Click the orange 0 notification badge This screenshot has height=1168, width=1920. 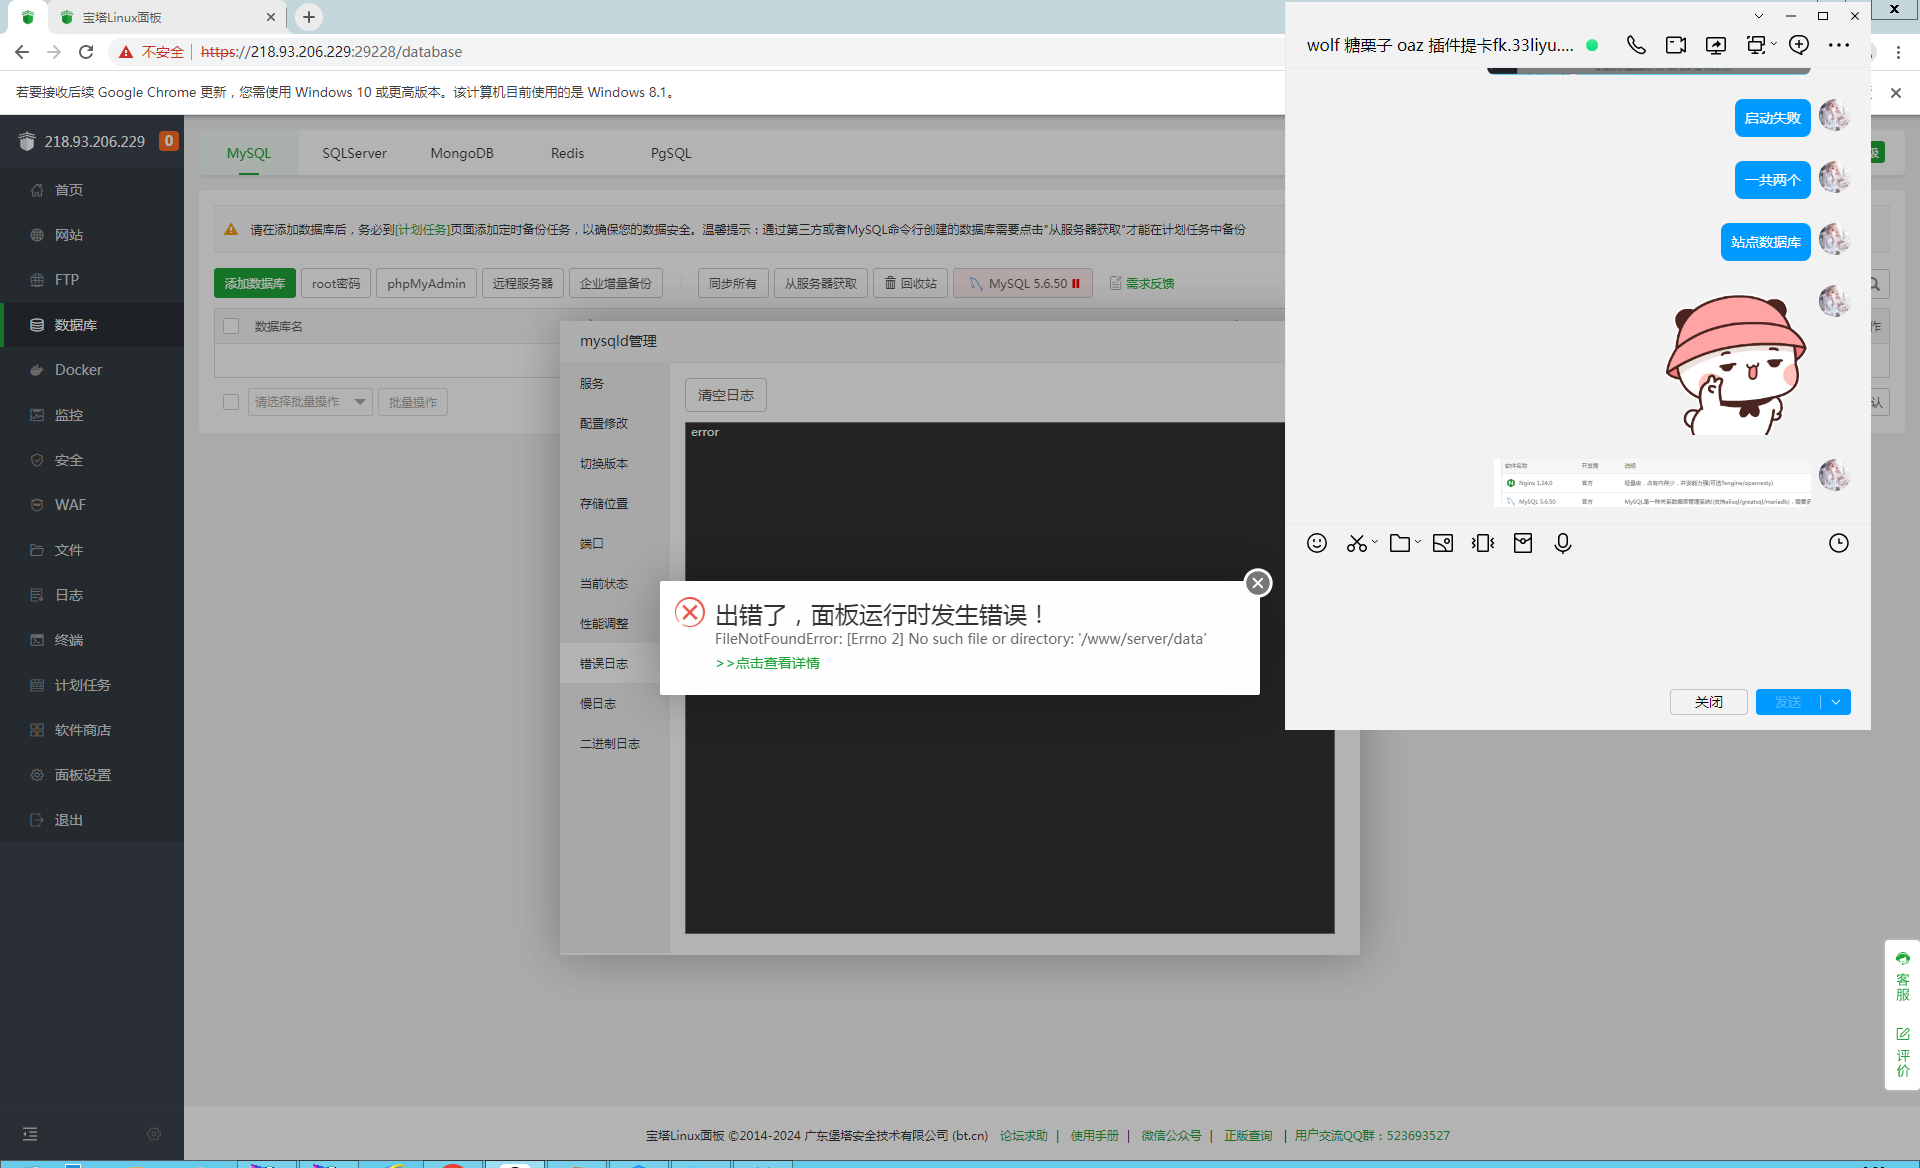169,141
